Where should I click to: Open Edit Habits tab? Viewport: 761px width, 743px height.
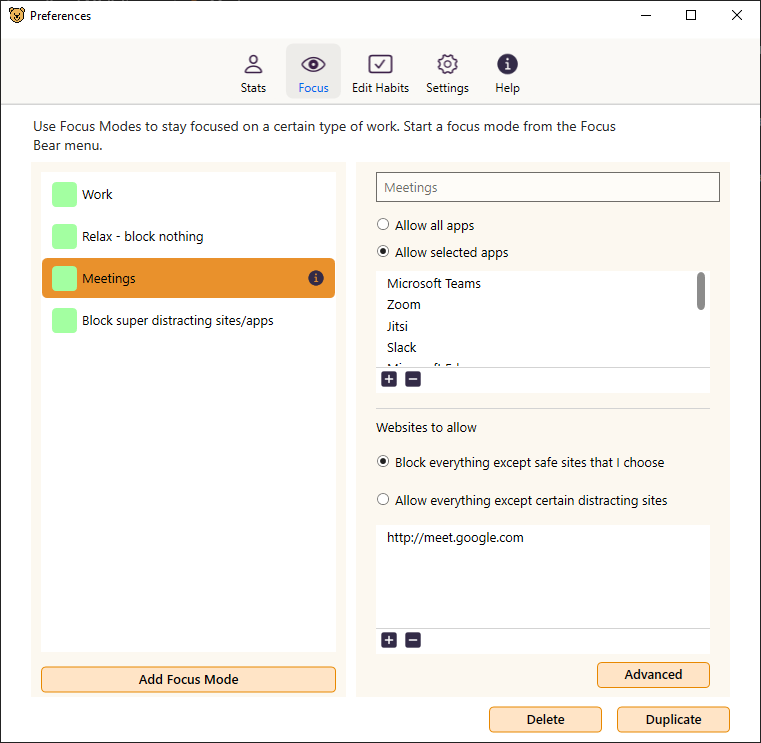coord(380,72)
